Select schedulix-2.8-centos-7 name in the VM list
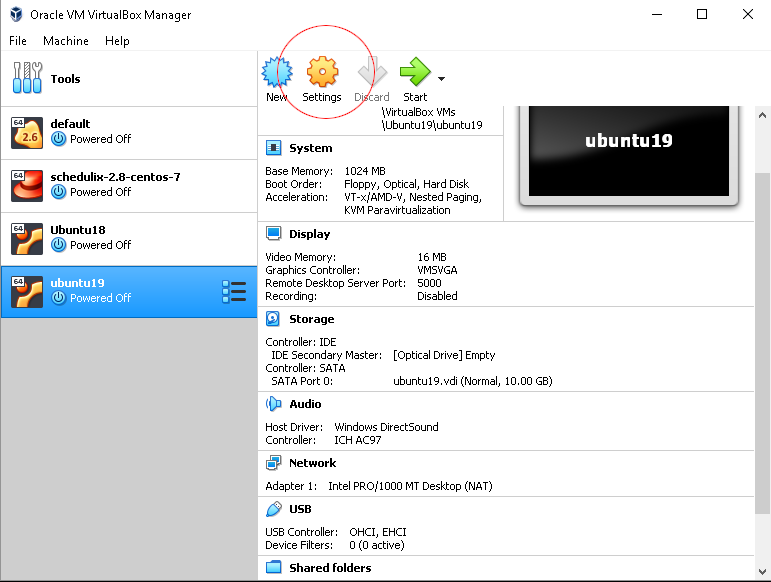The image size is (771, 582). tap(116, 177)
